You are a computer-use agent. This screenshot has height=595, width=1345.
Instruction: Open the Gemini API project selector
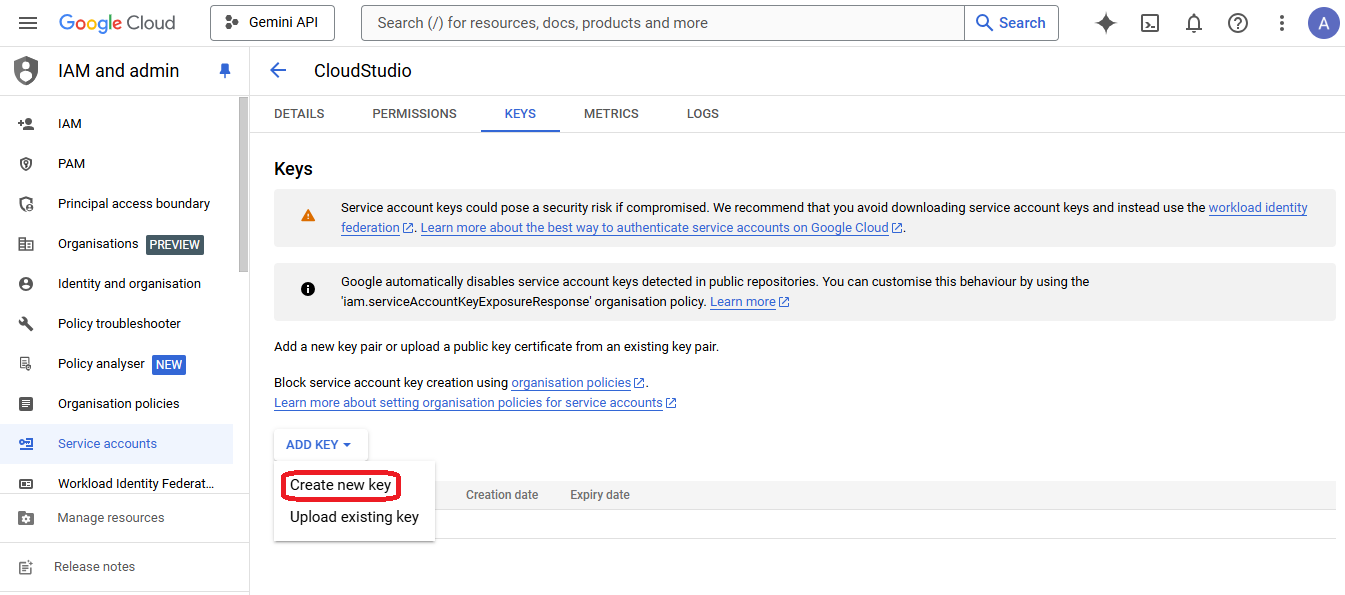coord(272,23)
